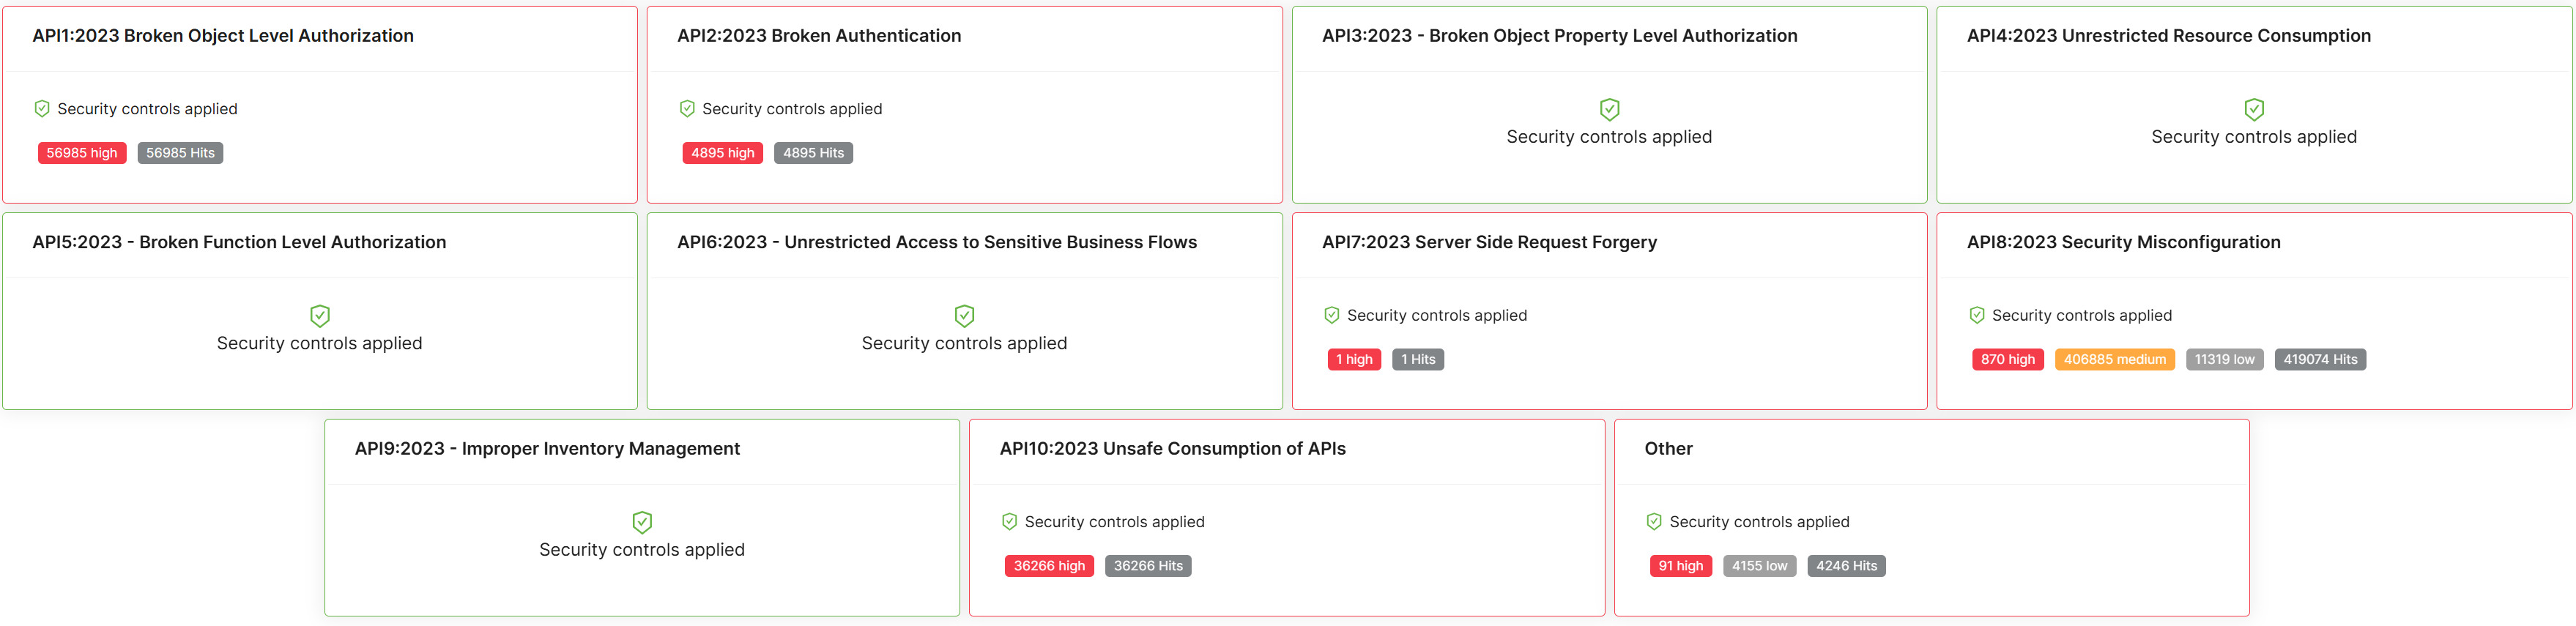Click the 56985 high severity badge
This screenshot has width=2576, height=626.
[x=82, y=153]
